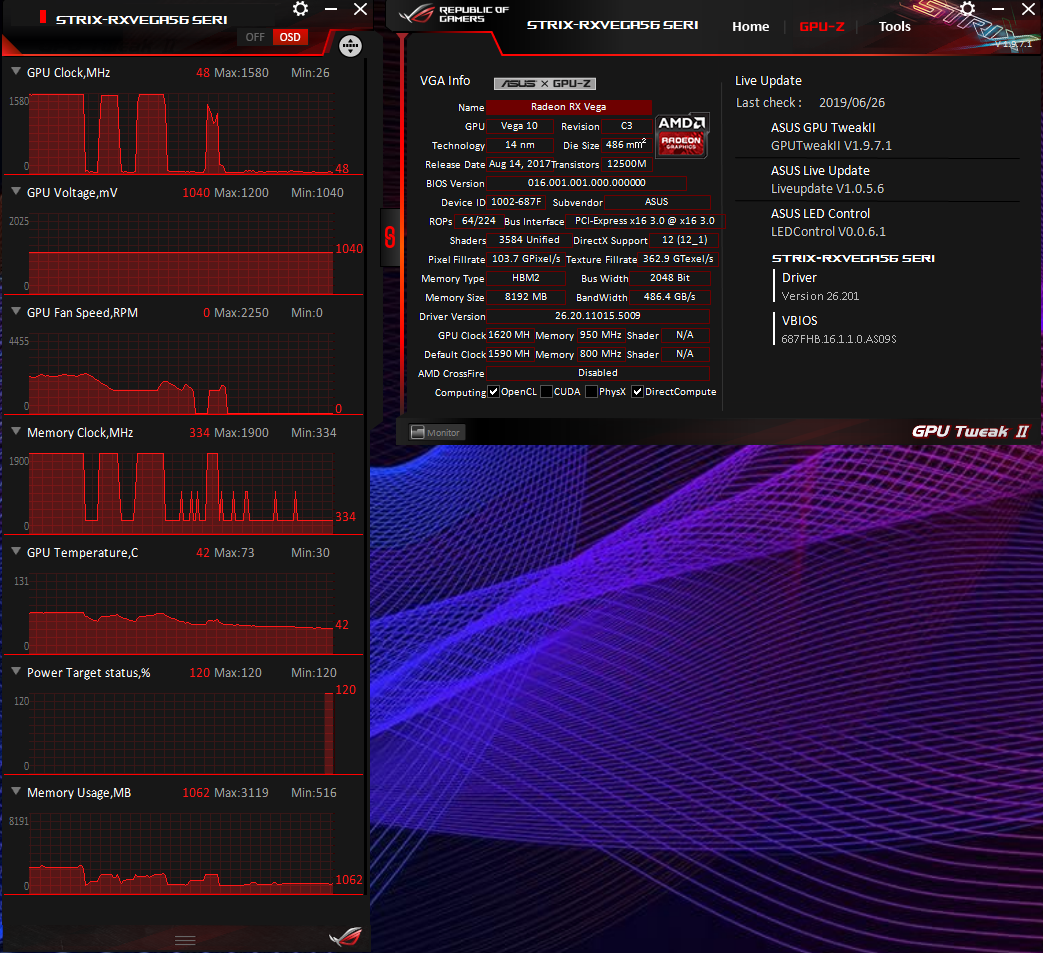Click the Monitor button
Viewport: 1043px width, 953px height.
coord(436,432)
